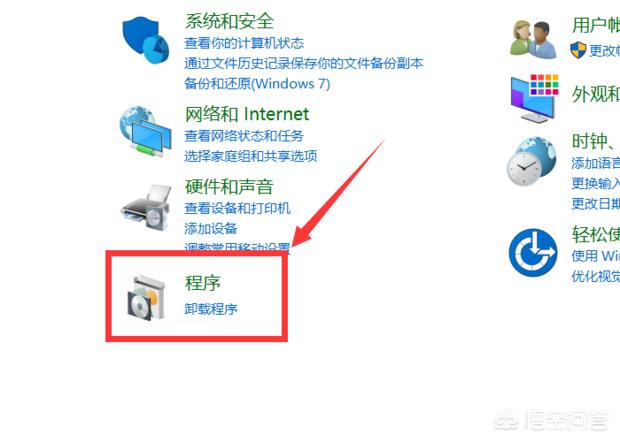The width and height of the screenshot is (620, 442).
Task: Open 通过文件历史记录保存你的文件备份副本 link
Action: (304, 63)
